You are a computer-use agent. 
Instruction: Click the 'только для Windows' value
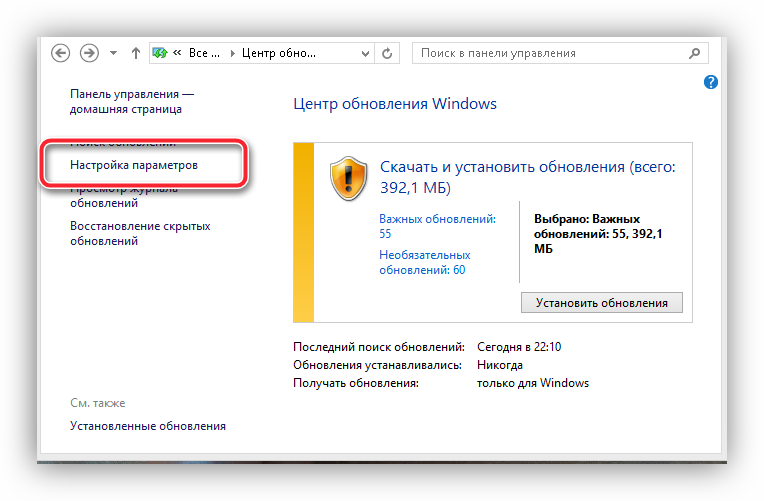(533, 383)
